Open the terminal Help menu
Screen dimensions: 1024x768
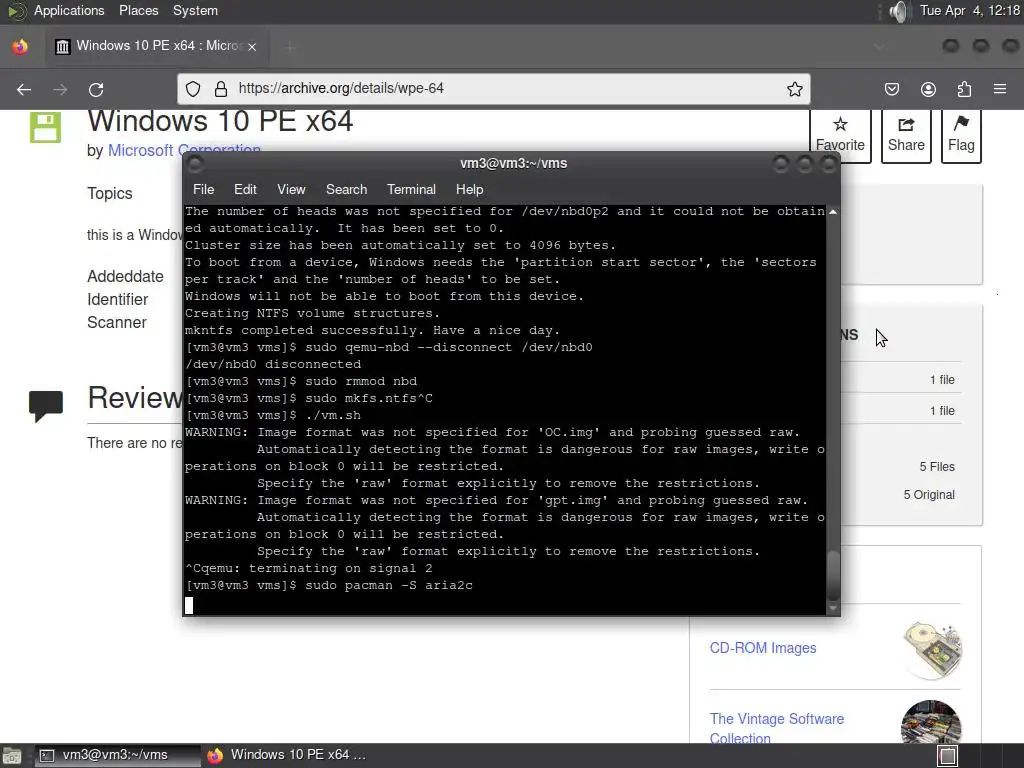469,189
